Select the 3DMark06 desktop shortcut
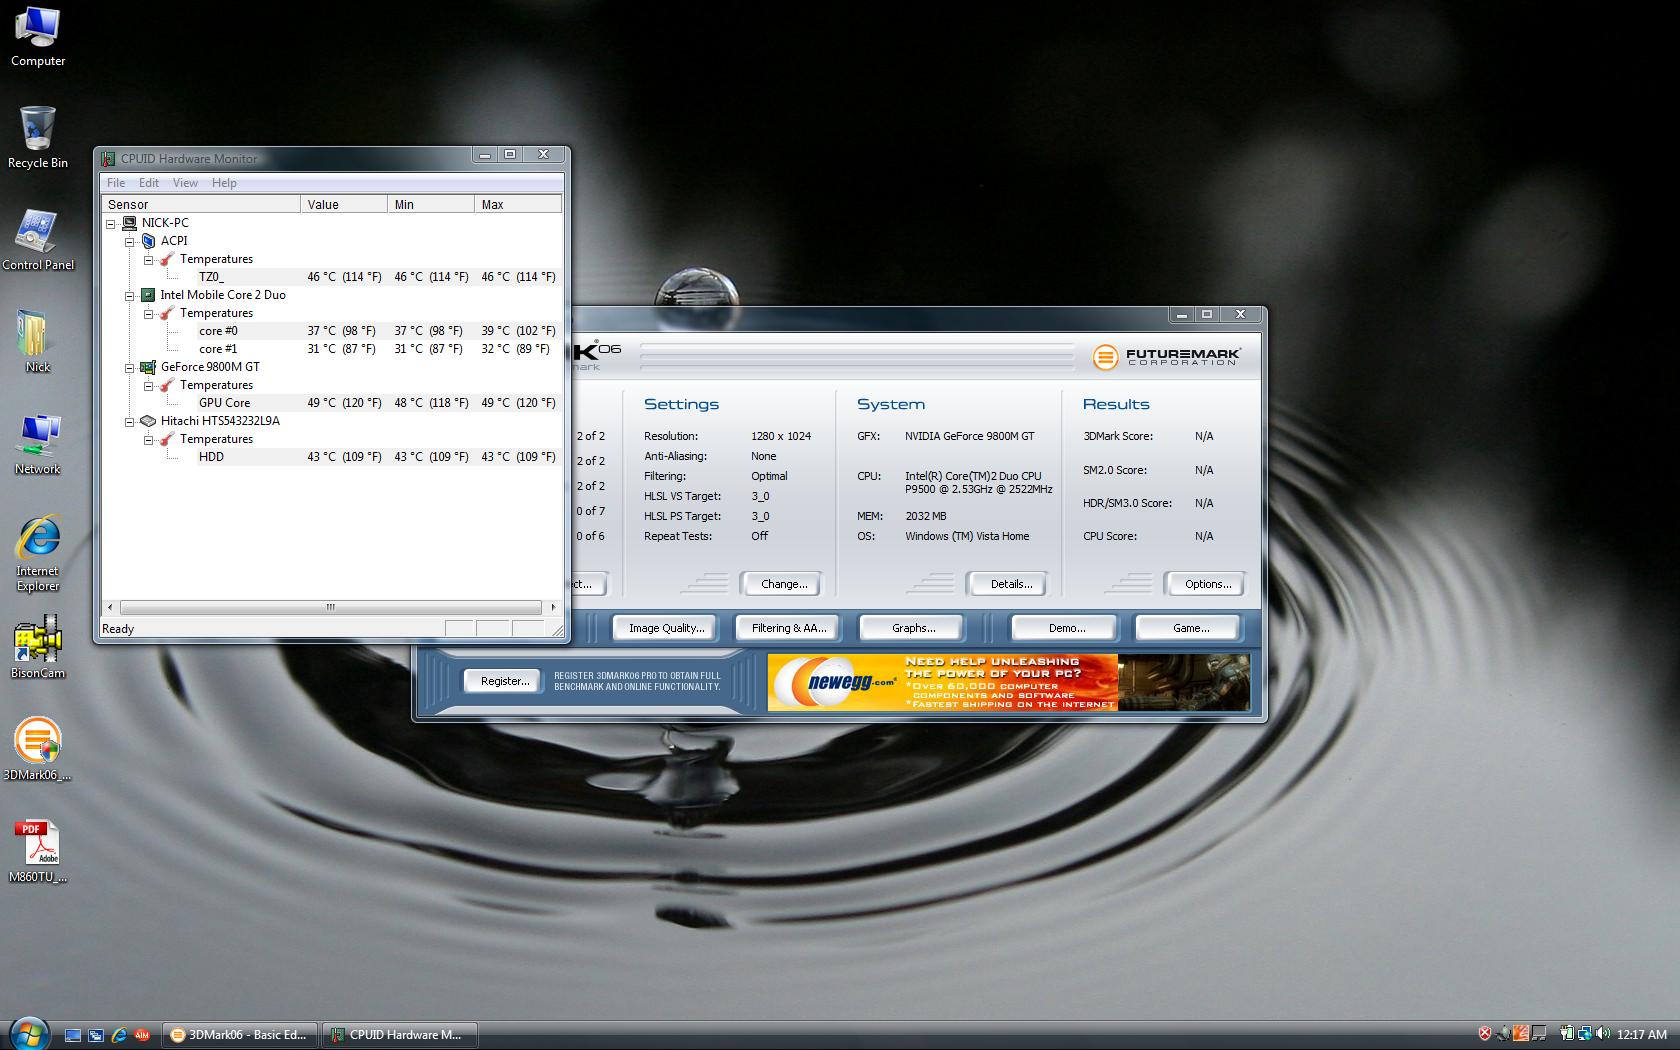 [37, 749]
